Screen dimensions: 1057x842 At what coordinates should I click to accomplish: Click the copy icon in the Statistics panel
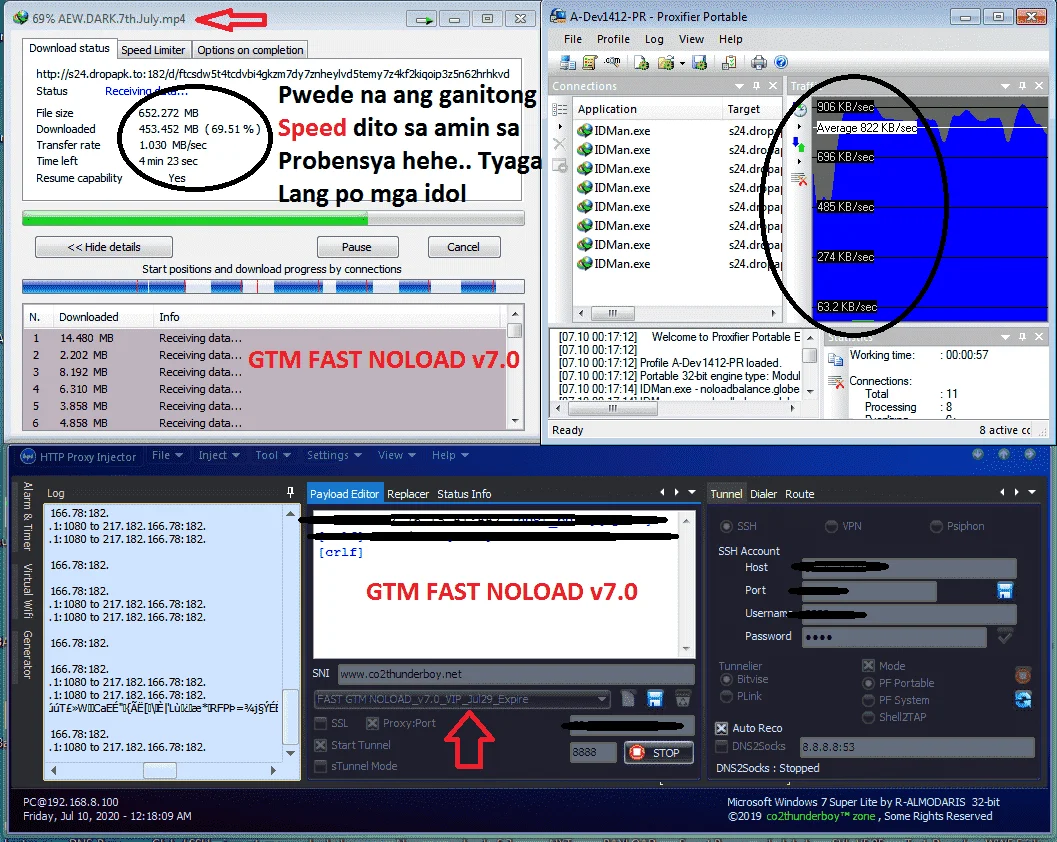(835, 359)
